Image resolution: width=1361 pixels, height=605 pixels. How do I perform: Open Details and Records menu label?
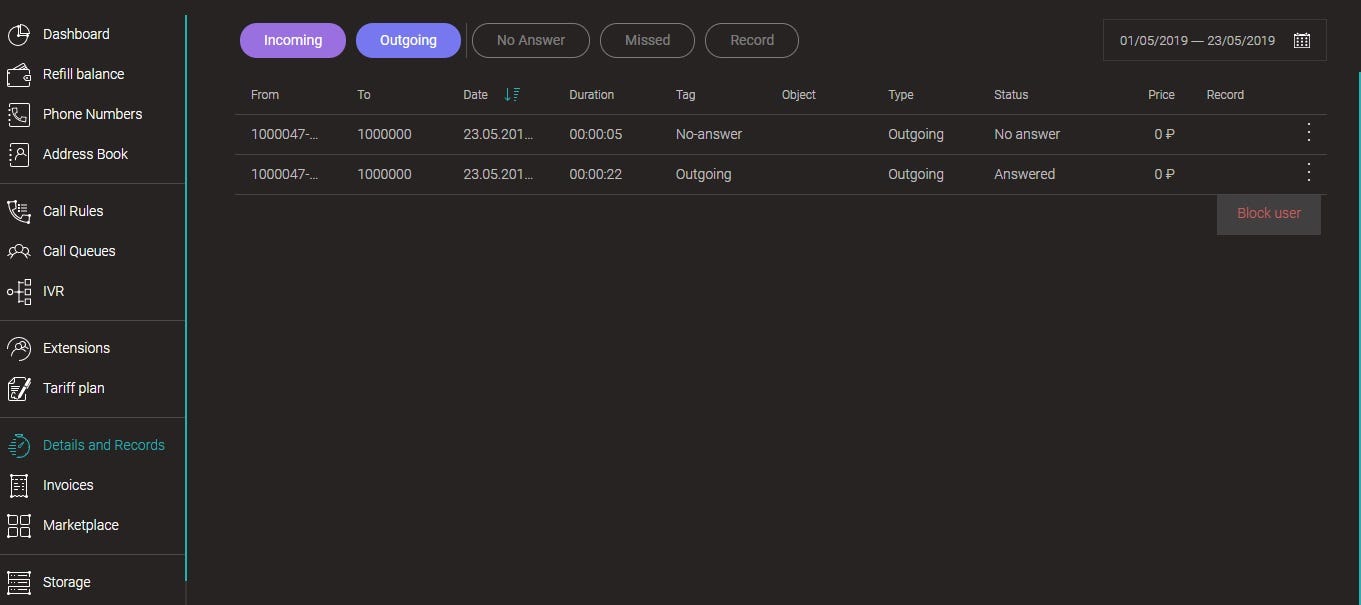coord(104,445)
